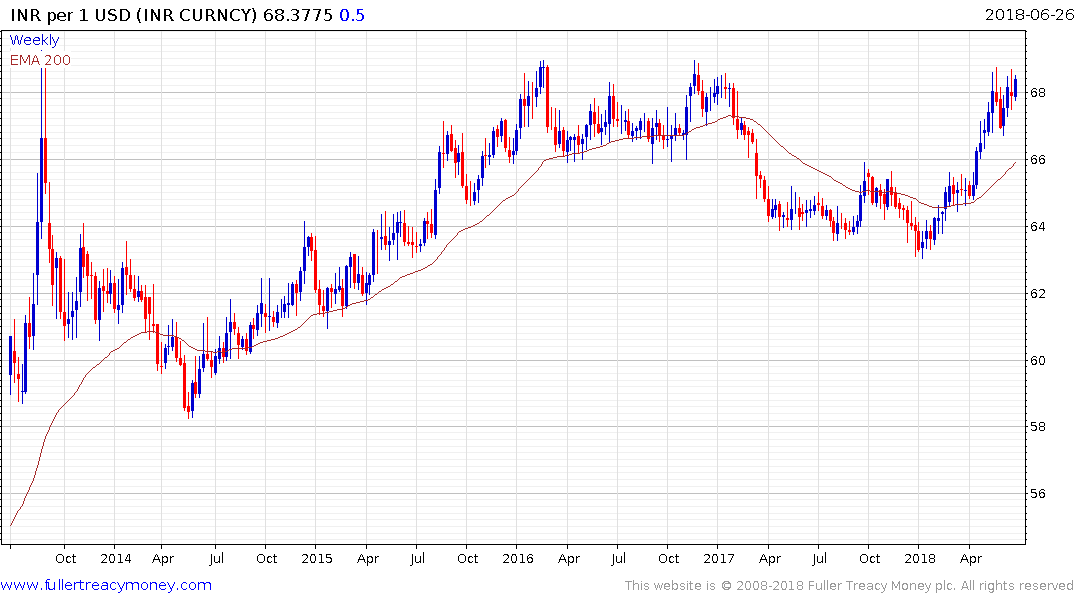Open the www.fullertreacymoney.com link
Screen dimensions: 1075x600
coord(106,585)
